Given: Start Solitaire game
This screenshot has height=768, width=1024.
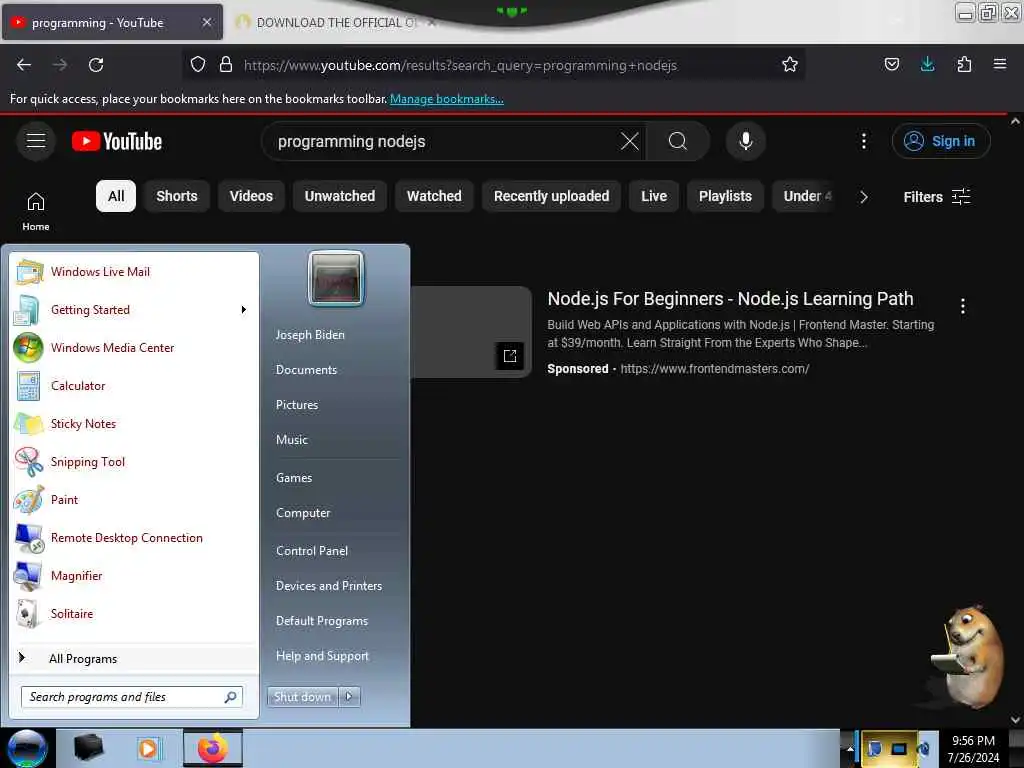Looking at the screenshot, I should point(135,614).
